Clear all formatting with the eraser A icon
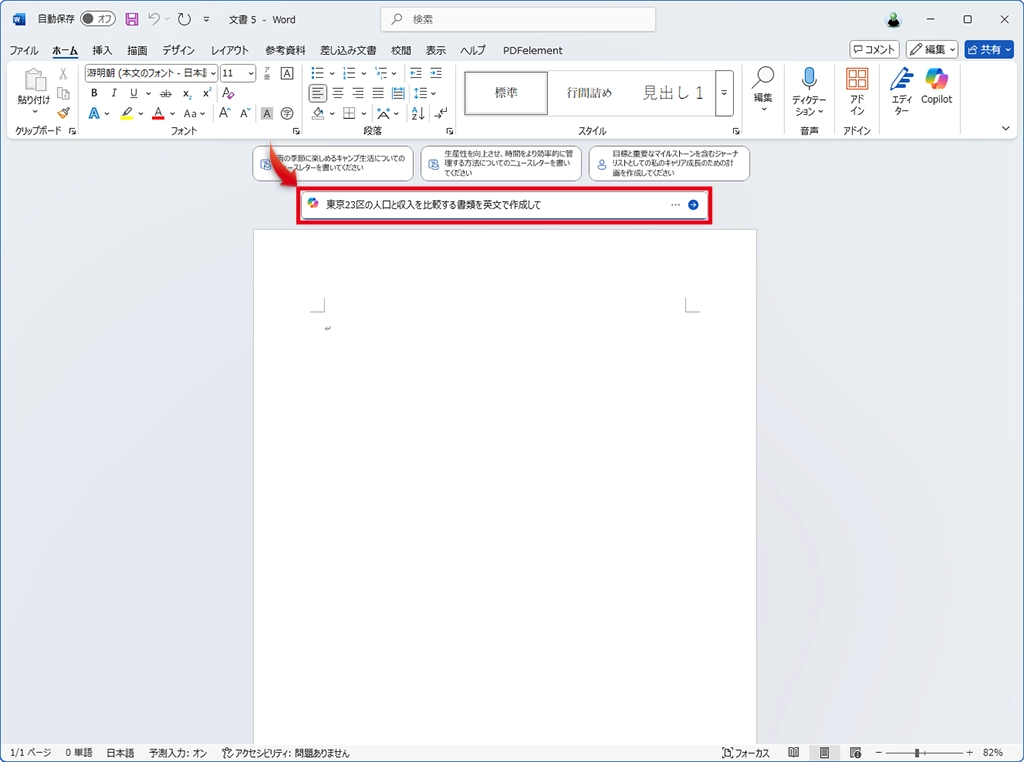 [x=228, y=93]
